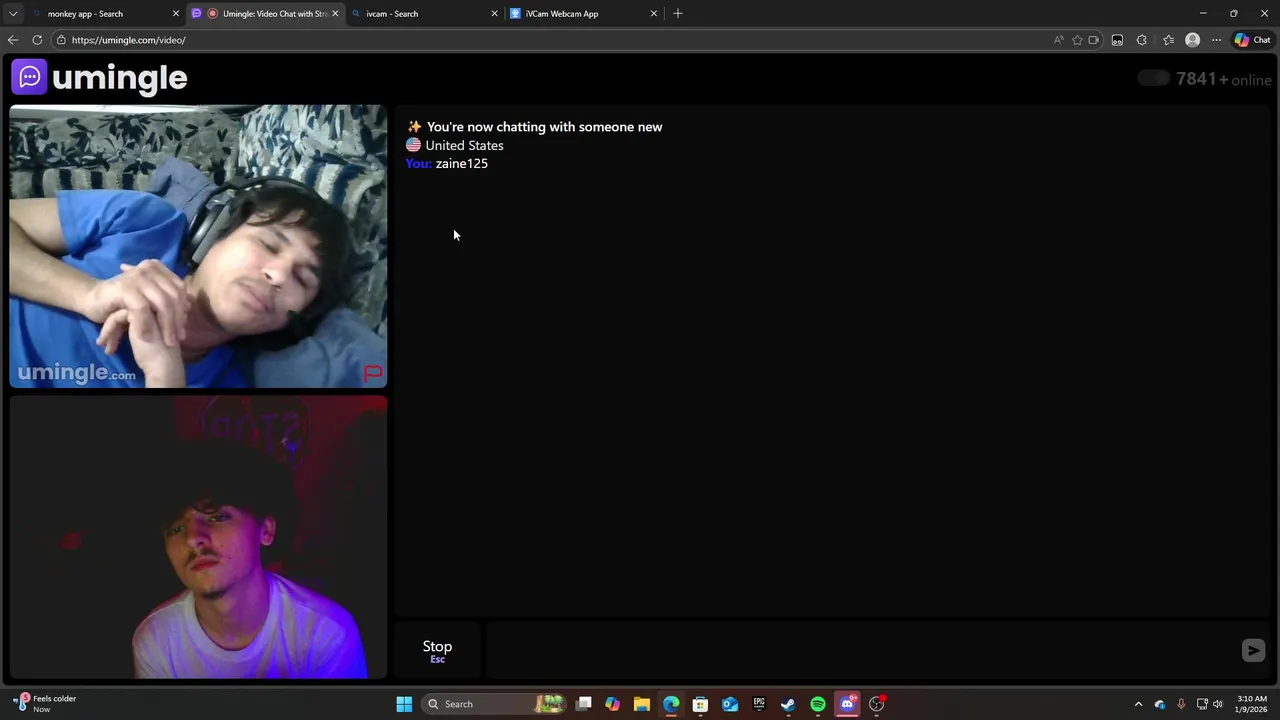Launch Copilot from the taskbar
Viewport: 1280px width, 720px height.
tap(612, 704)
